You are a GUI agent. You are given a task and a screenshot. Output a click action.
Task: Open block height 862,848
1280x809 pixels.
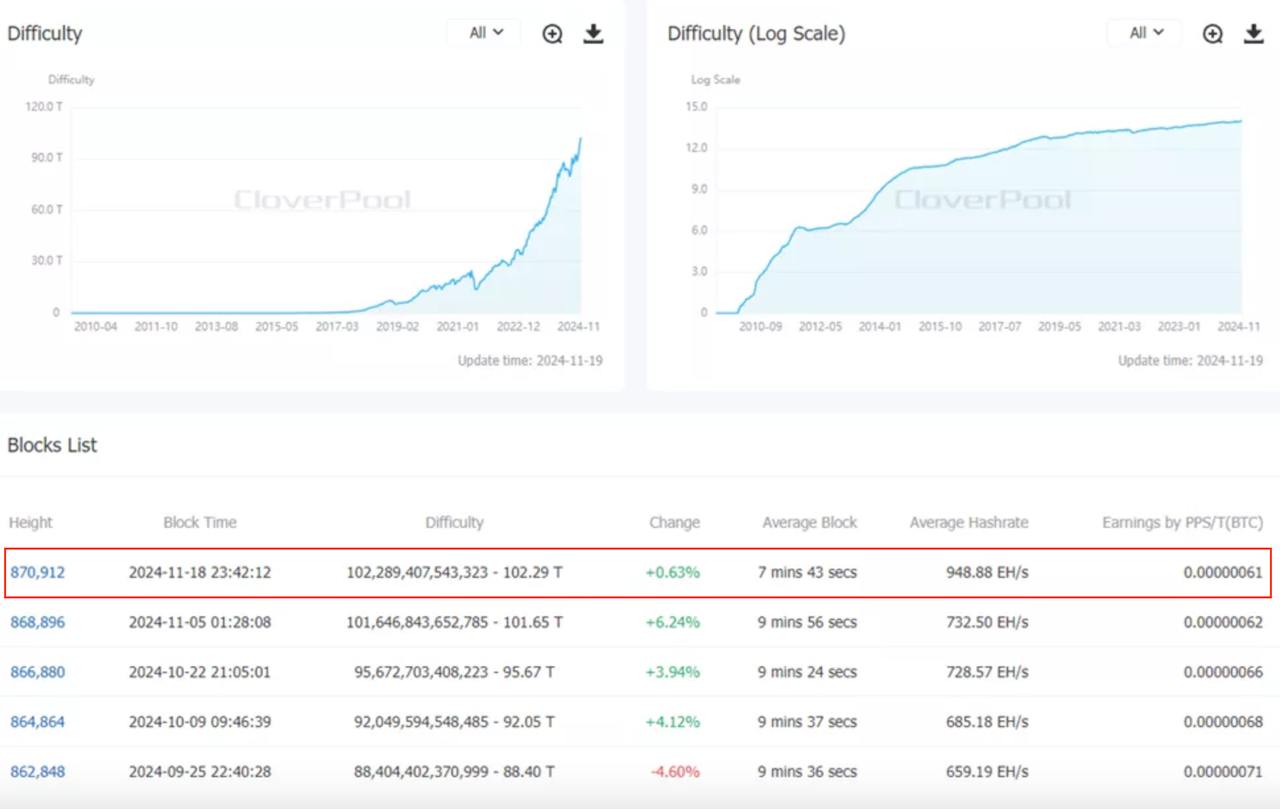point(38,771)
